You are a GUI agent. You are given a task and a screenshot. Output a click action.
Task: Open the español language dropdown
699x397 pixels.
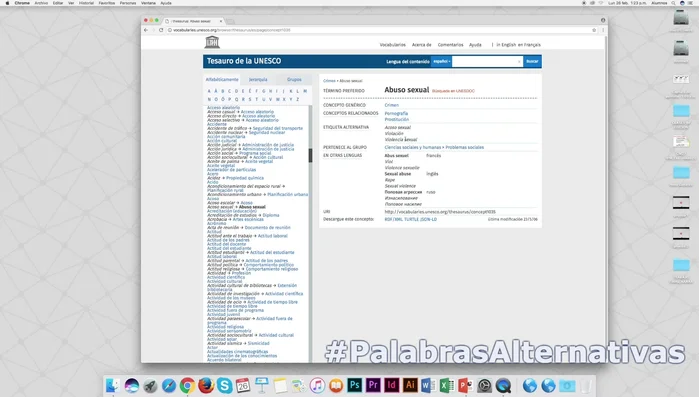pos(441,61)
